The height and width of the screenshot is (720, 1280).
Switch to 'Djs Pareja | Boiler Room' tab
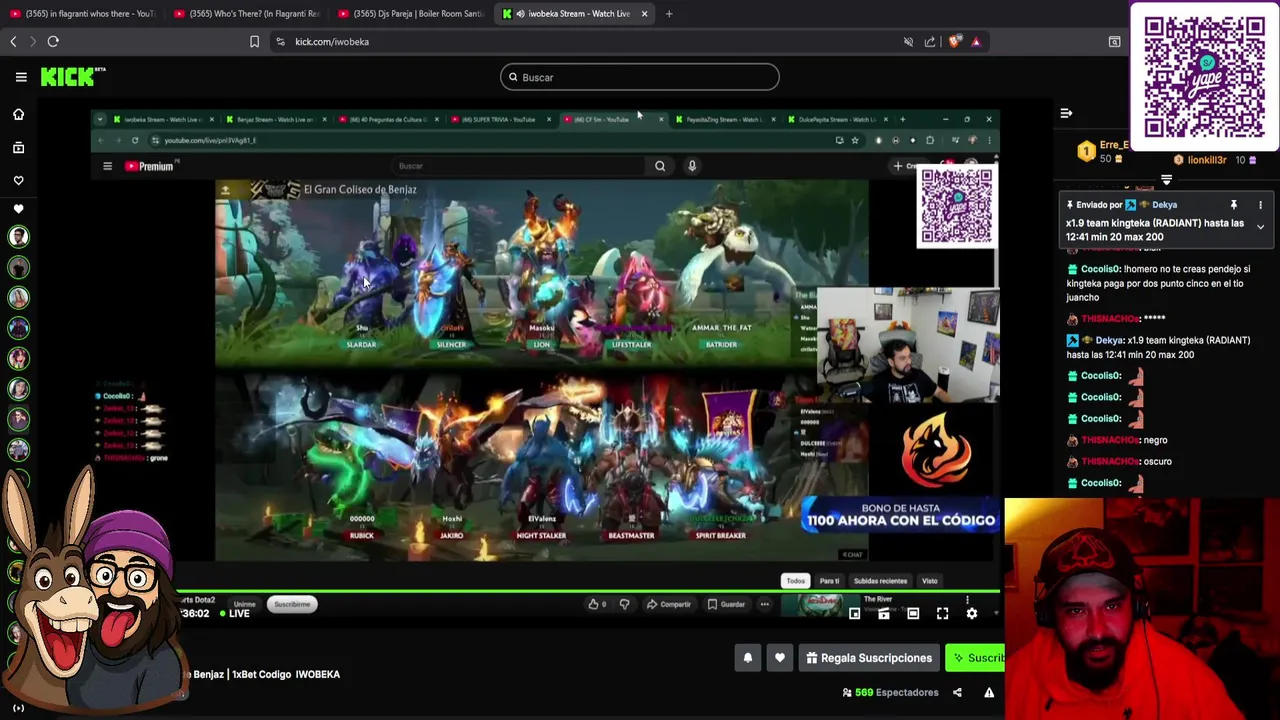tap(410, 14)
